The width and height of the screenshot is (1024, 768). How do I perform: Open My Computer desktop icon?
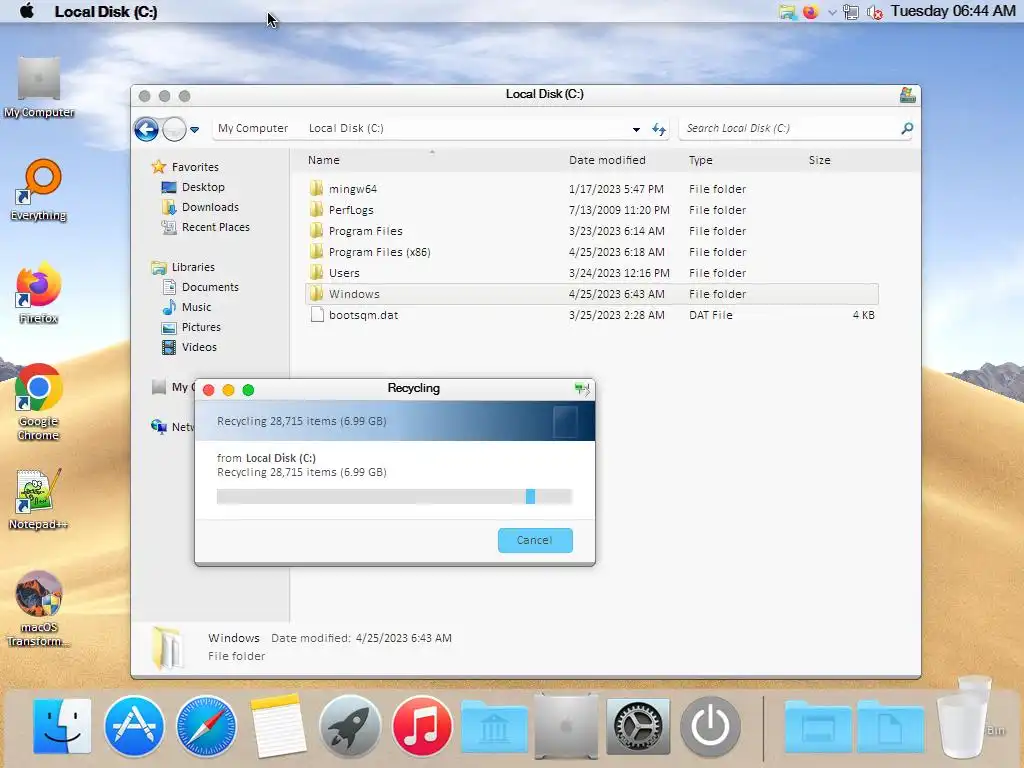39,88
